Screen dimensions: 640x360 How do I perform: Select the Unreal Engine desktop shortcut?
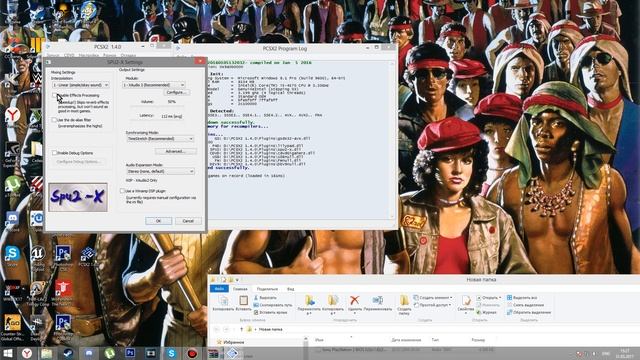point(38,257)
